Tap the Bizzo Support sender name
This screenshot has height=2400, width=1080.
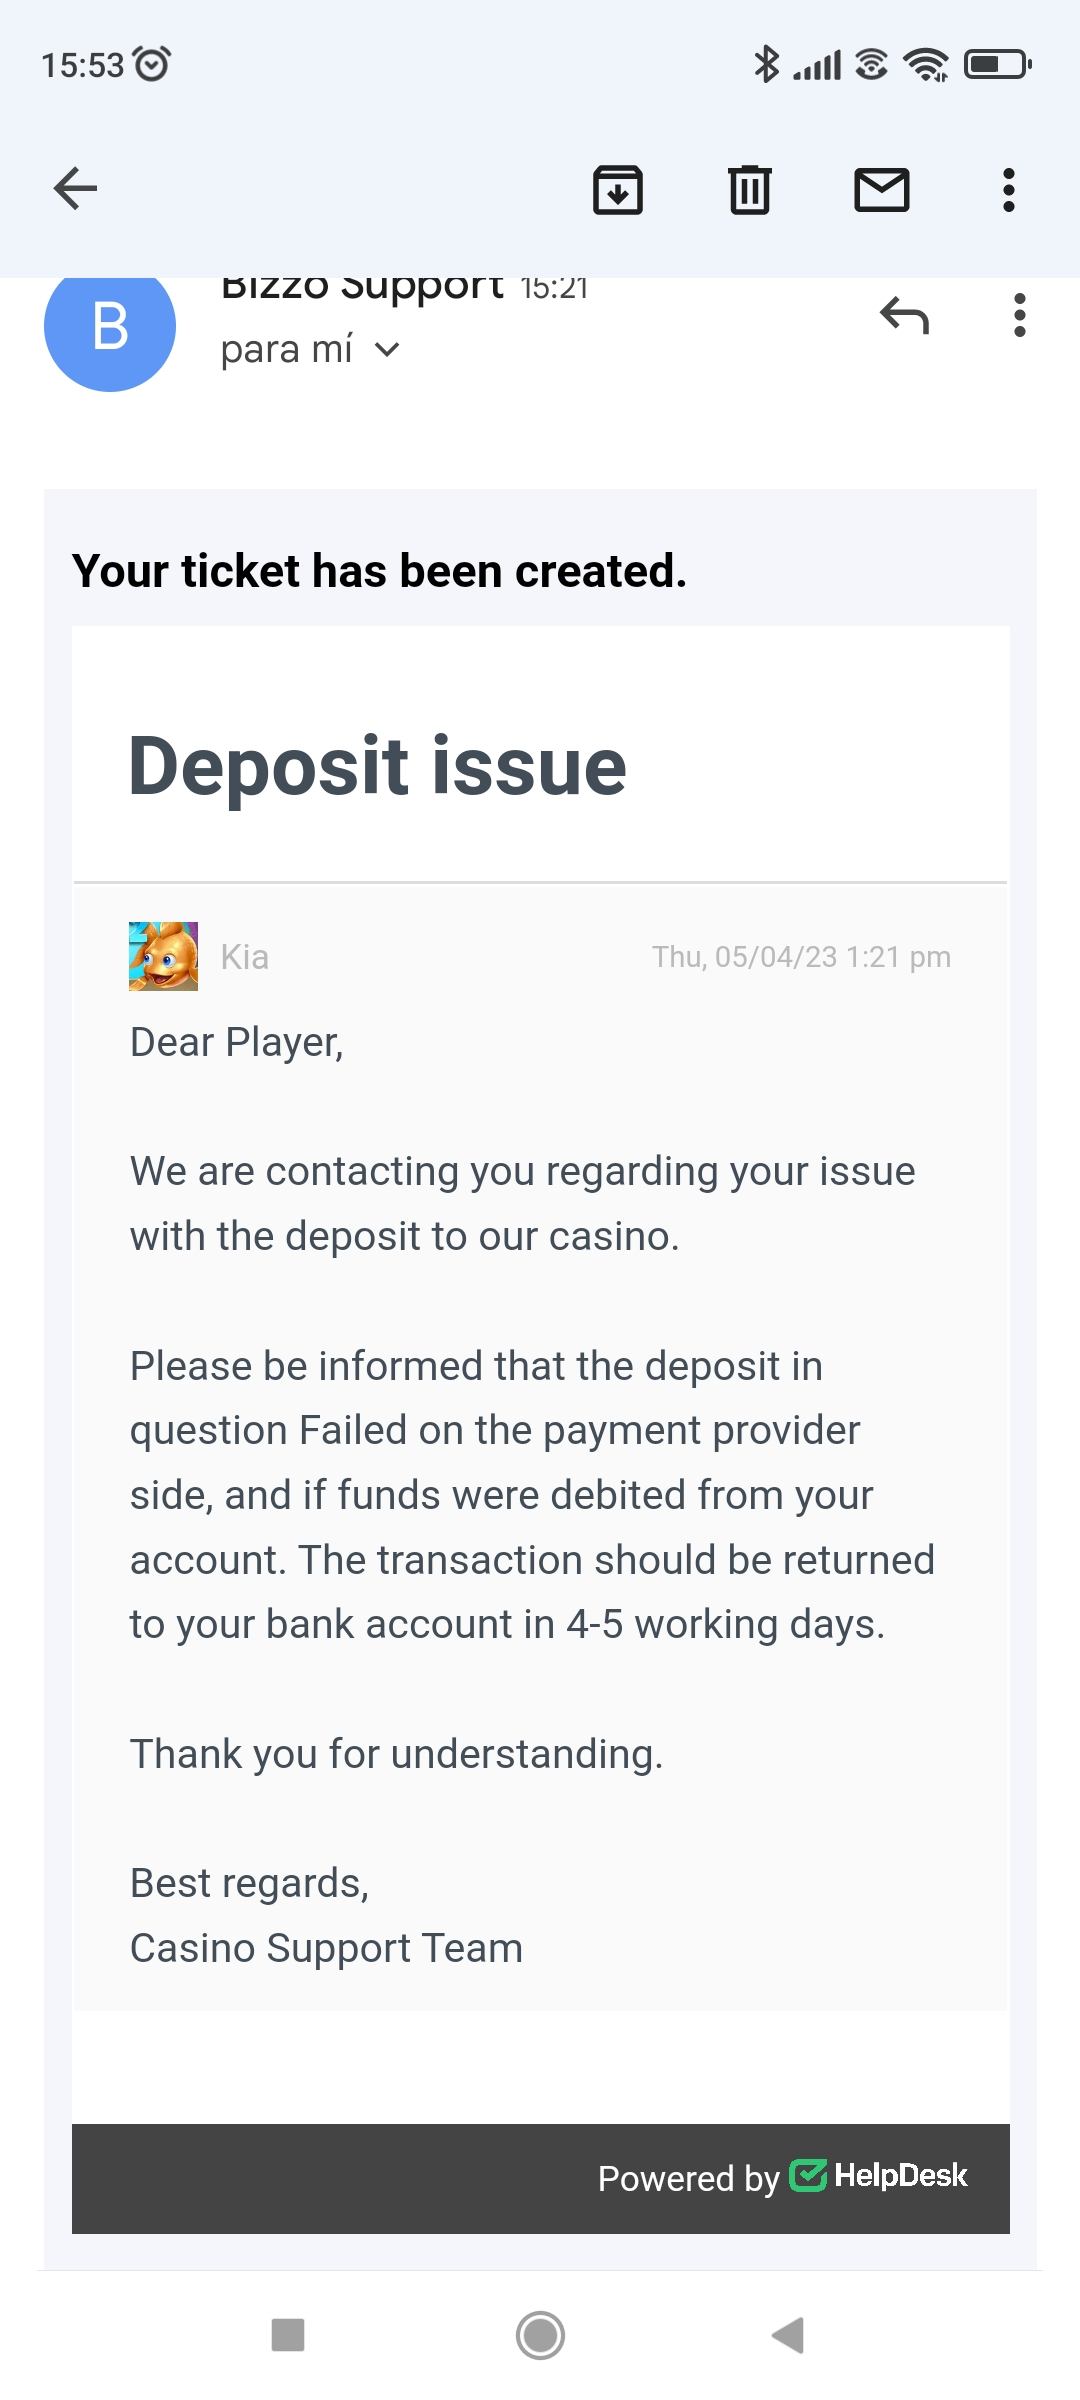(362, 288)
